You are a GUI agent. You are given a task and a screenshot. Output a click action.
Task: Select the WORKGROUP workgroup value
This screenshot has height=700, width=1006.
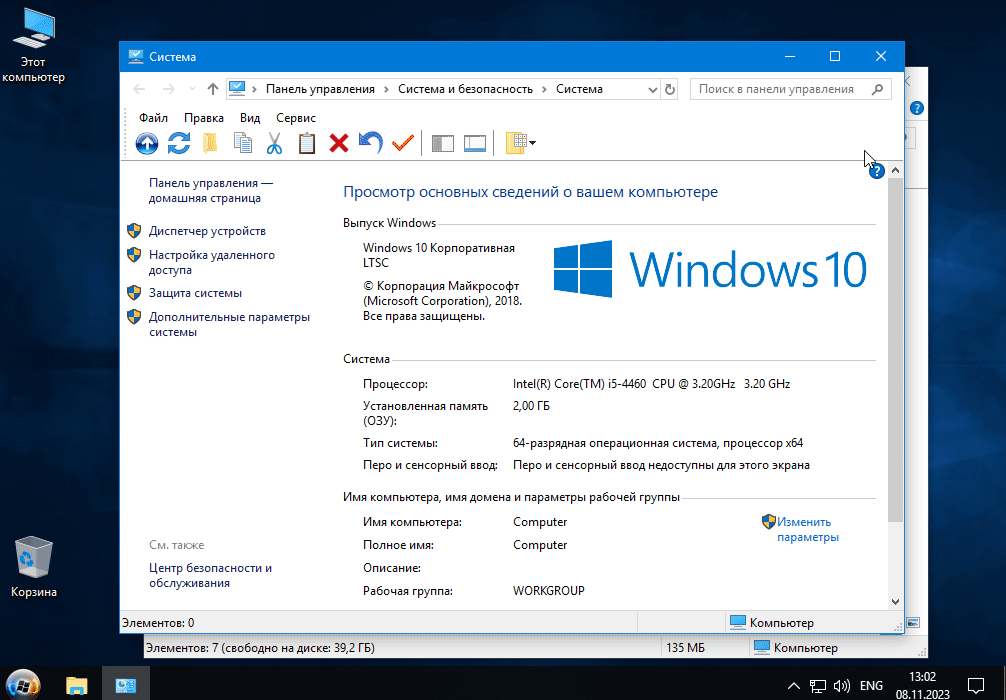click(549, 591)
